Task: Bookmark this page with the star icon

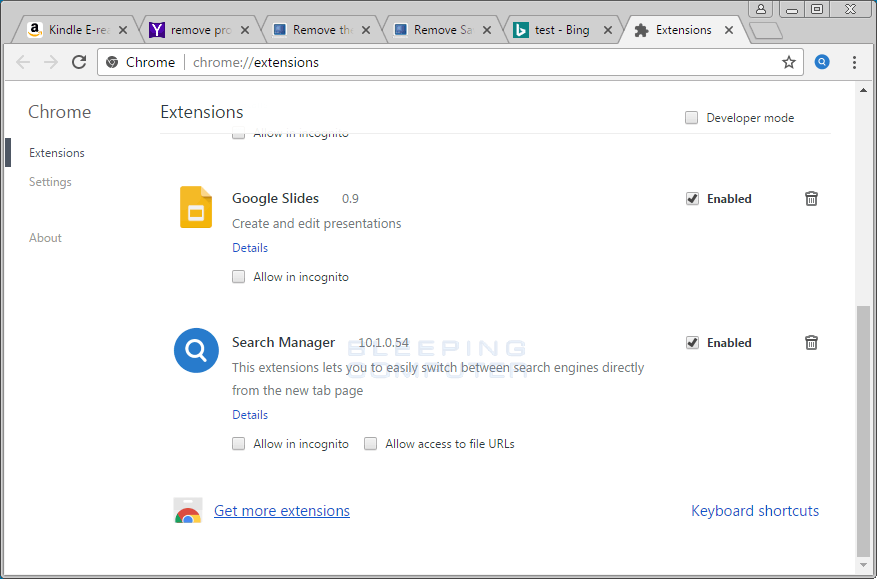Action: [x=789, y=62]
